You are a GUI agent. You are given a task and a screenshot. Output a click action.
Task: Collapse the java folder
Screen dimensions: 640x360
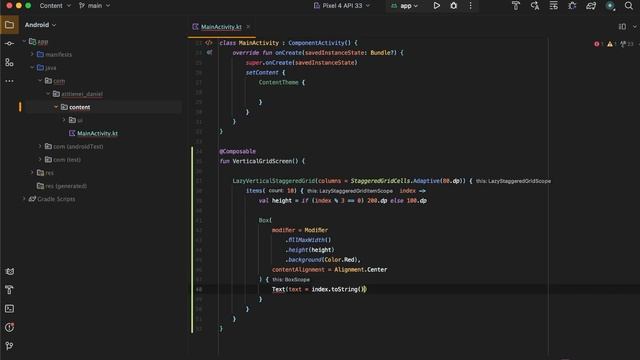click(x=32, y=67)
